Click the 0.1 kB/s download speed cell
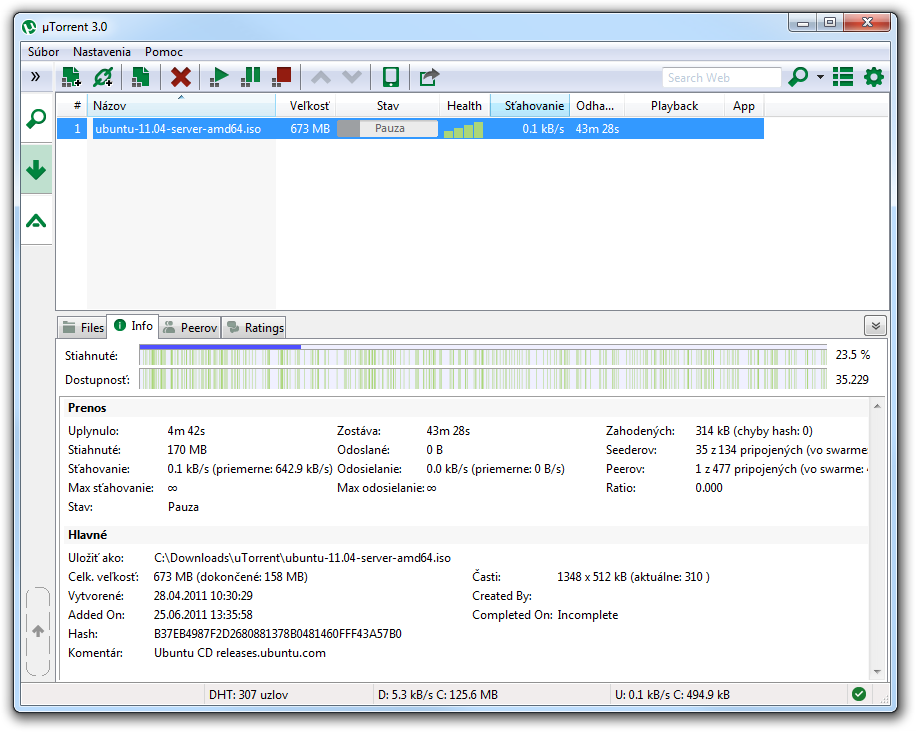Image resolution: width=916 pixels, height=732 pixels. coord(543,129)
